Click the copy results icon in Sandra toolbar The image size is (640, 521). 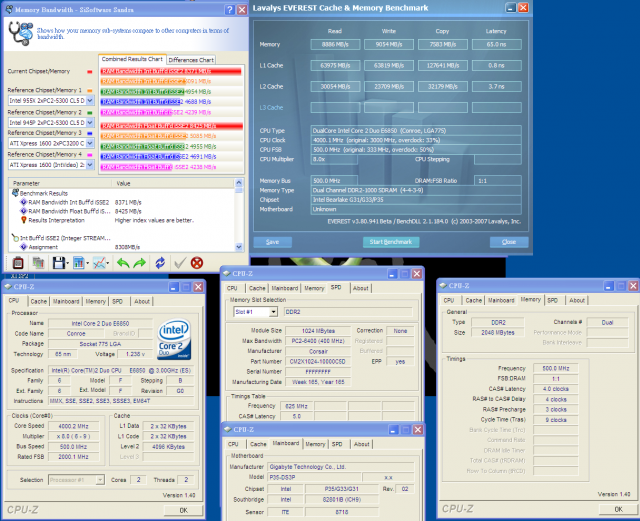(x=38, y=263)
